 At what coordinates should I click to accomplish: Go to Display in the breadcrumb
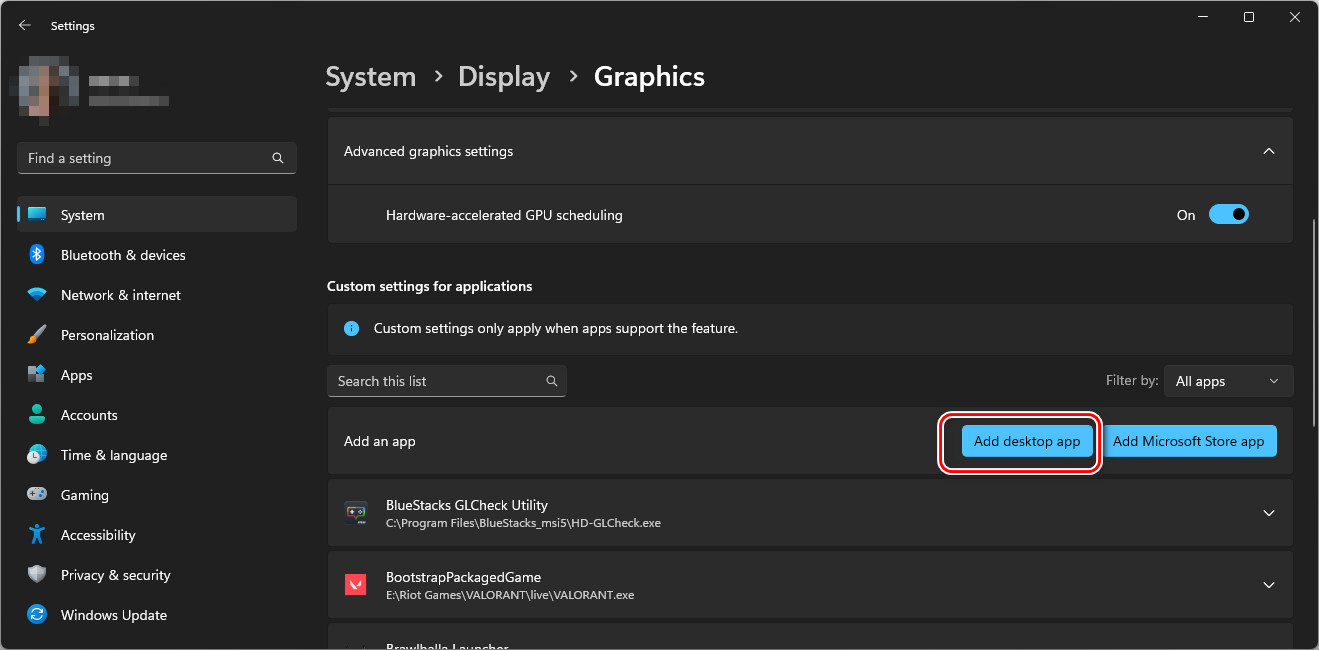coord(504,77)
